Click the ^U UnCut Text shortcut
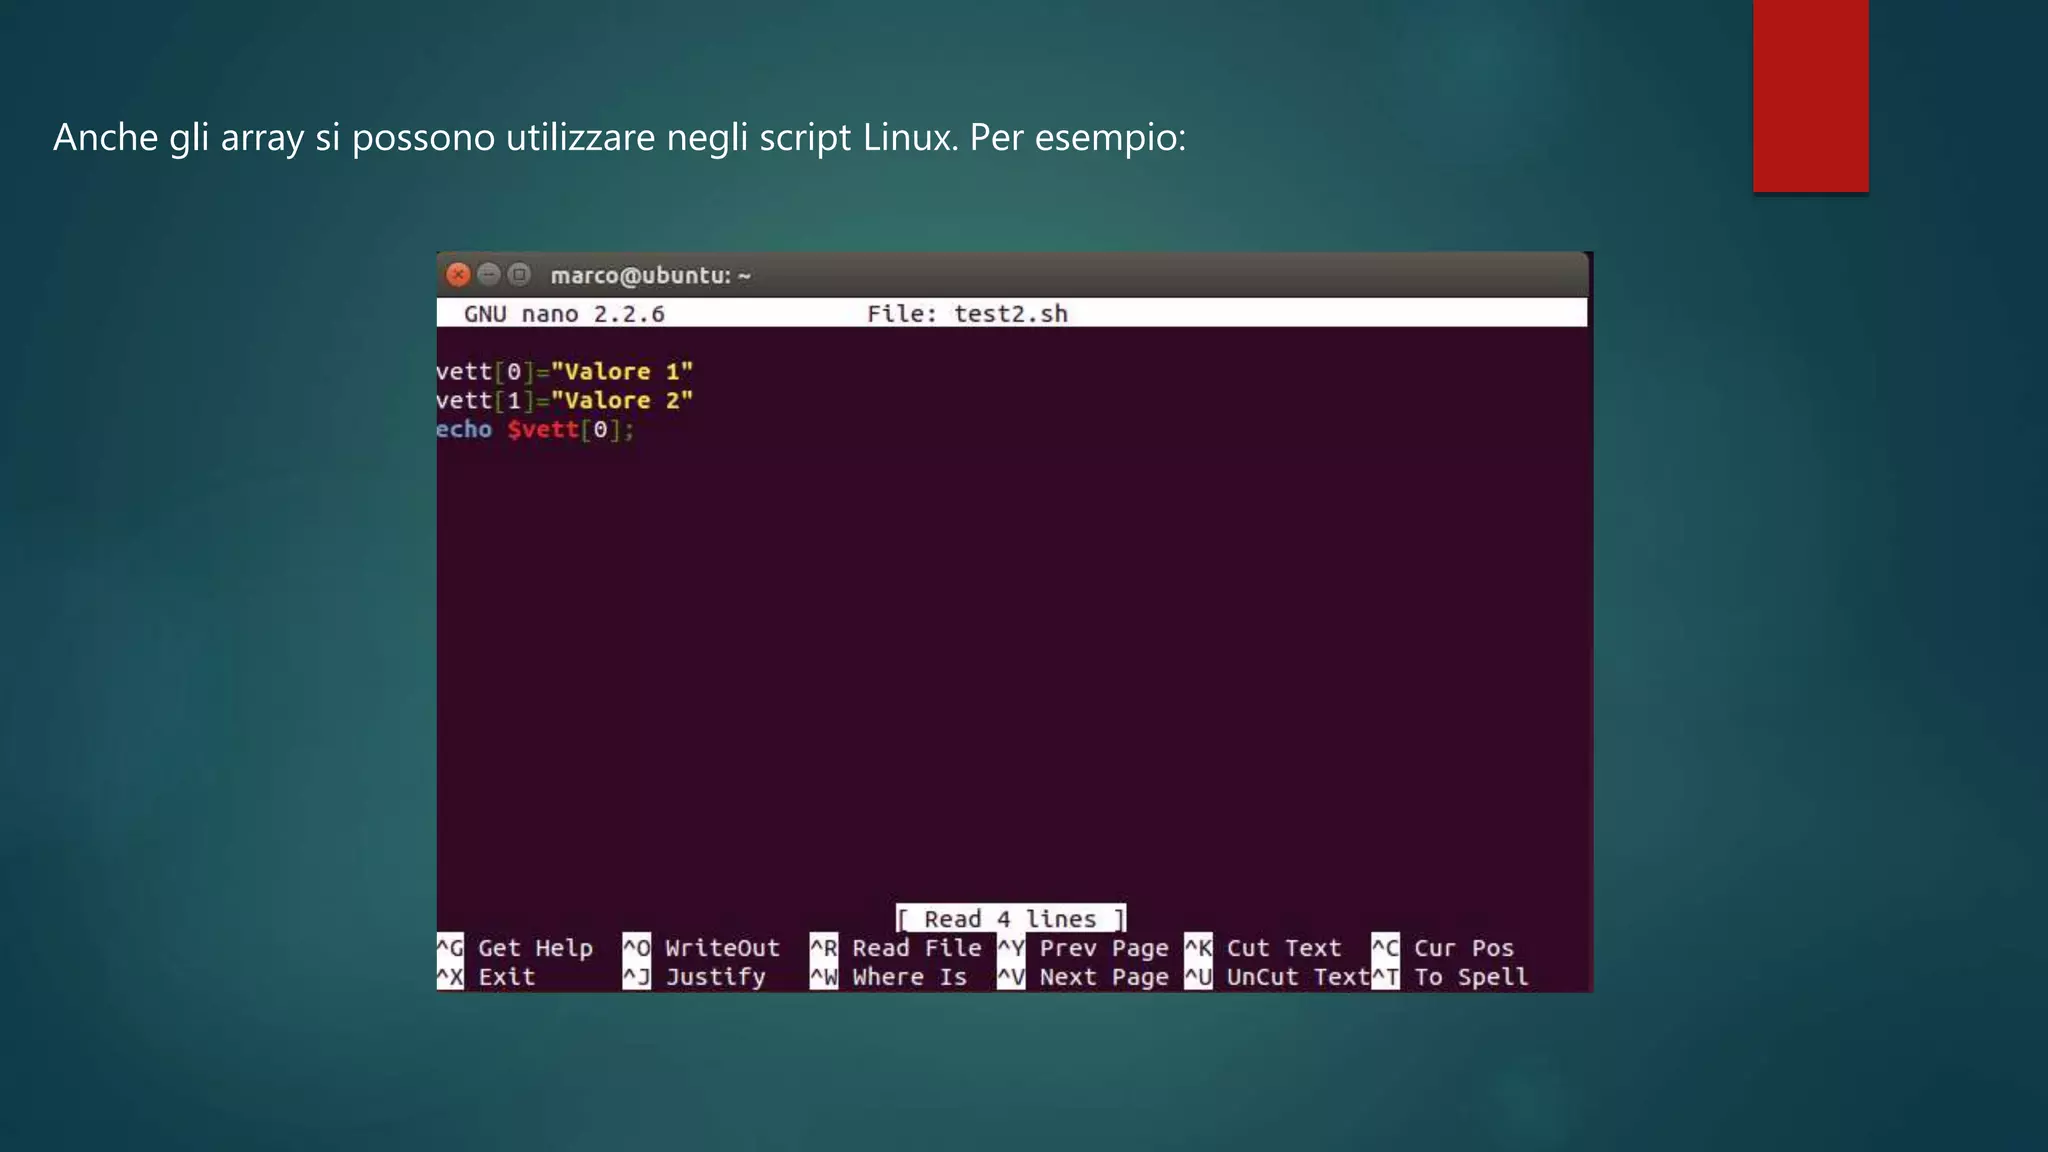The image size is (2048, 1152). tap(1277, 977)
